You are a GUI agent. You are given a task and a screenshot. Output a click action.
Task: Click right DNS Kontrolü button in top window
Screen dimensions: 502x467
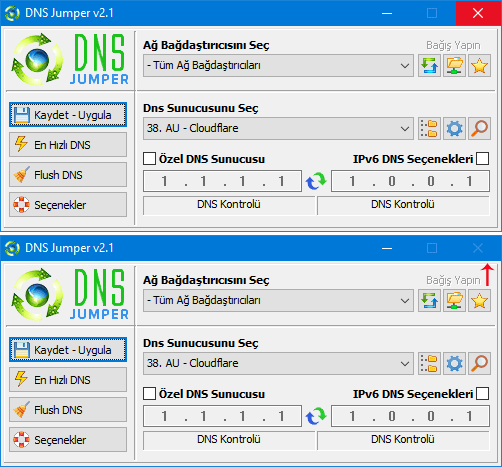pos(403,205)
